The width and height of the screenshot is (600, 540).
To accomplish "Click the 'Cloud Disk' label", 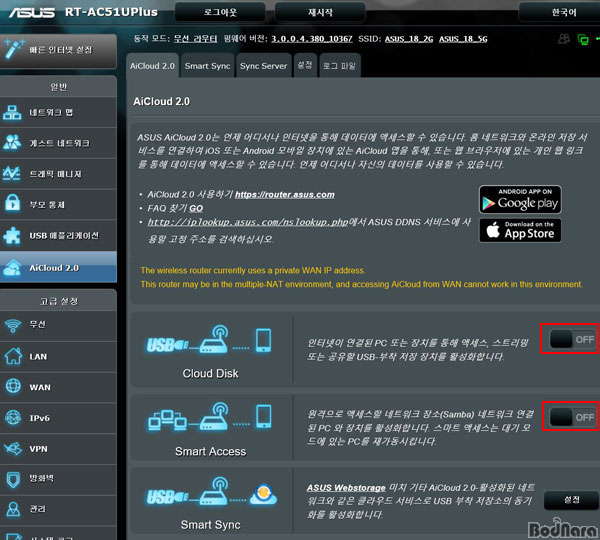I will tap(210, 374).
